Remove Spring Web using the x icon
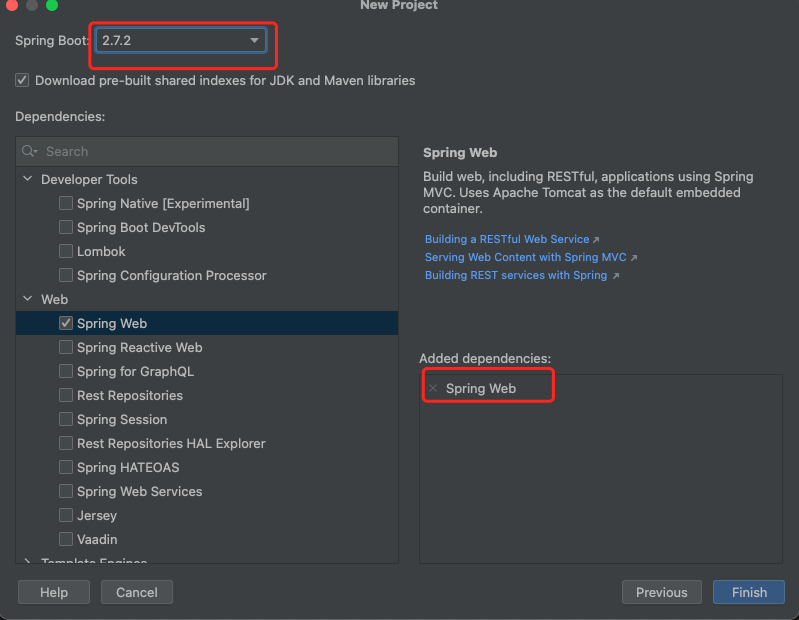 point(433,388)
